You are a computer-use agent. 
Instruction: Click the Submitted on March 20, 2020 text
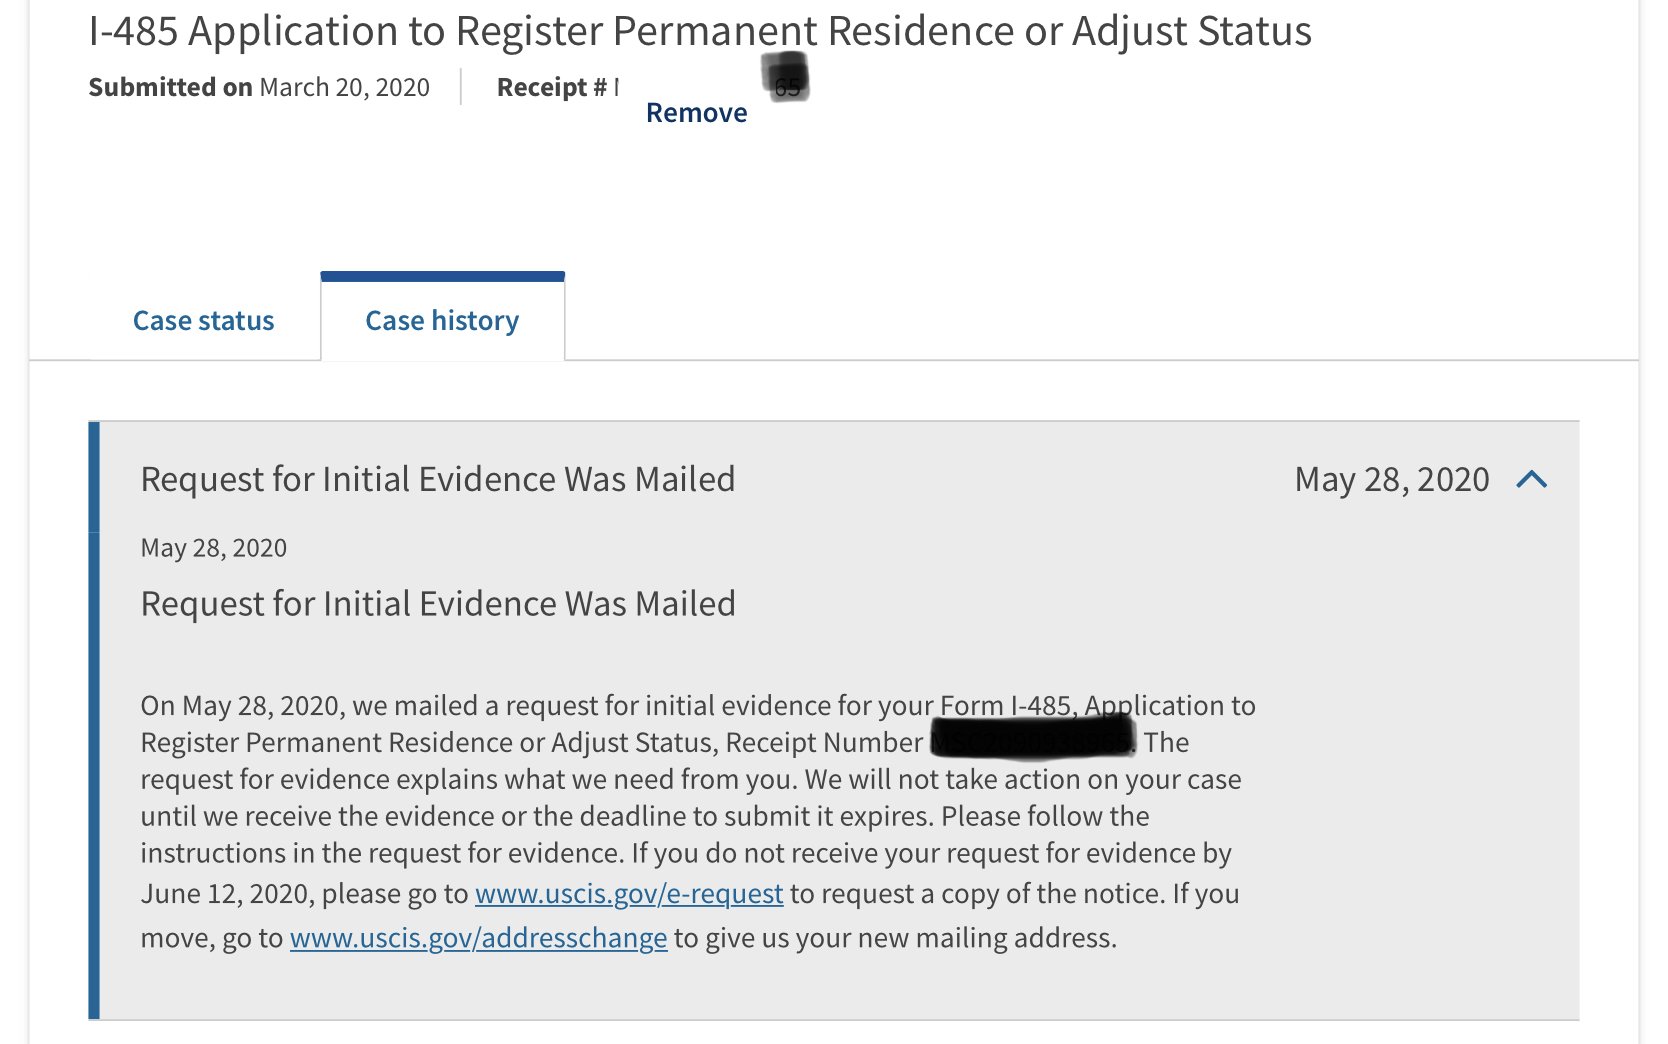point(259,87)
